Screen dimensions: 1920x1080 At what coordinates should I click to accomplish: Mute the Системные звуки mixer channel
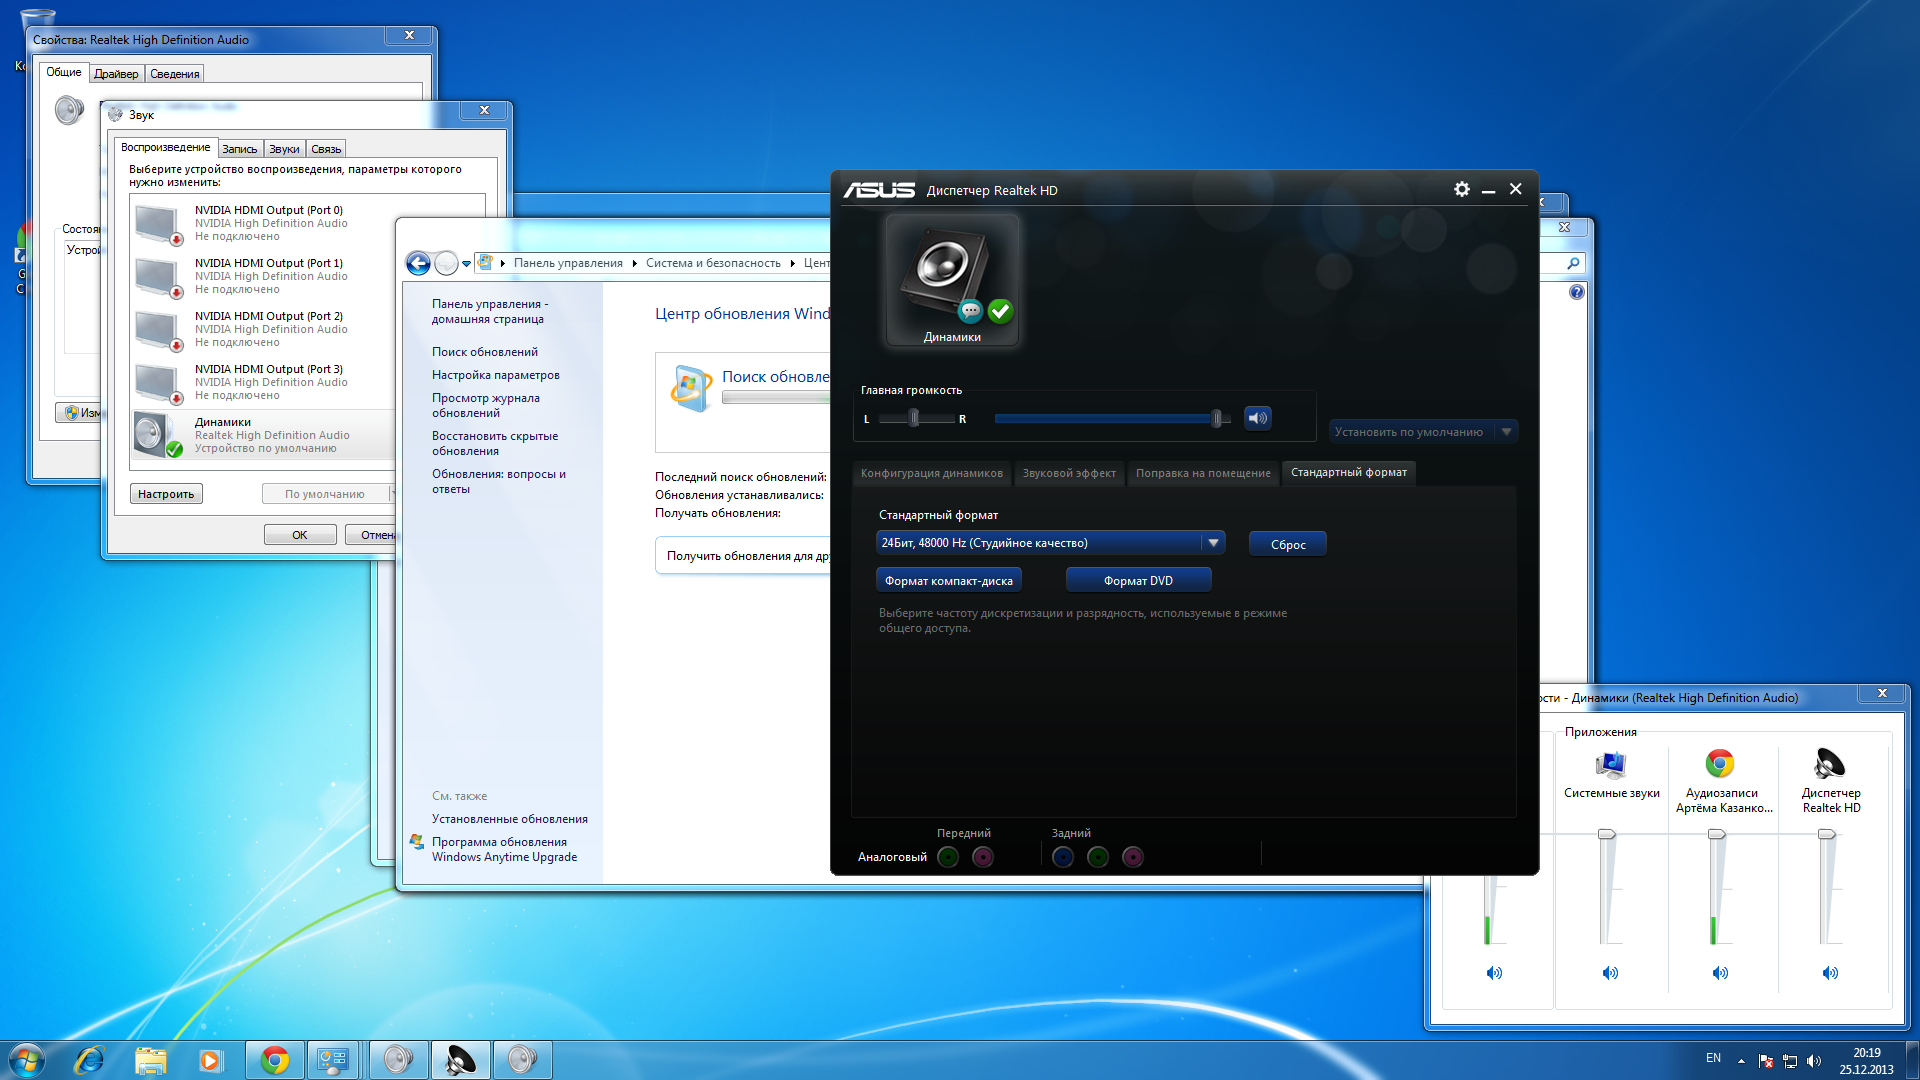[1610, 973]
